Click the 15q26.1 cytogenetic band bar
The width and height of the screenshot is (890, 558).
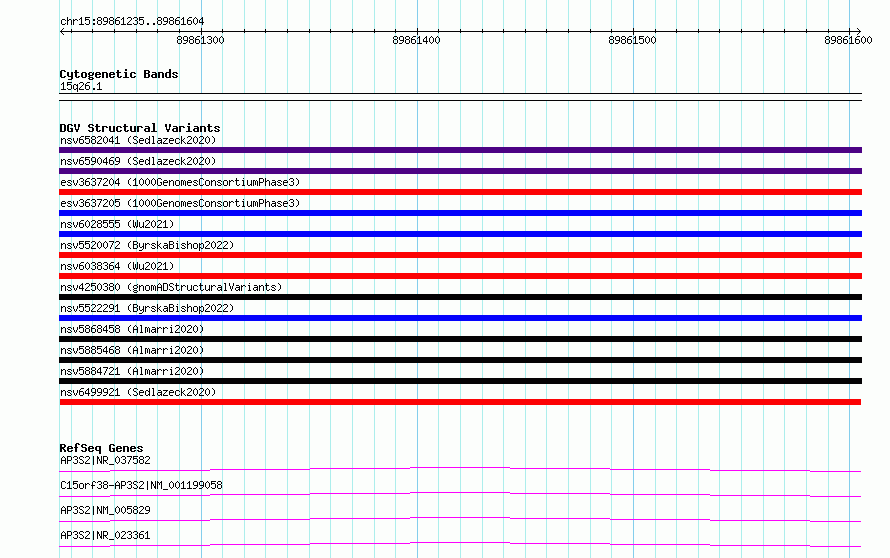point(460,97)
